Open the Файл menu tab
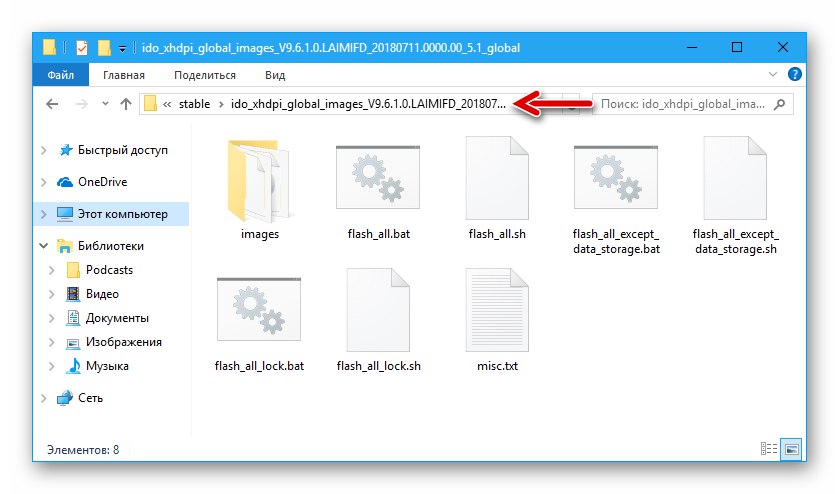Image resolution: width=839 pixels, height=494 pixels. [x=60, y=75]
